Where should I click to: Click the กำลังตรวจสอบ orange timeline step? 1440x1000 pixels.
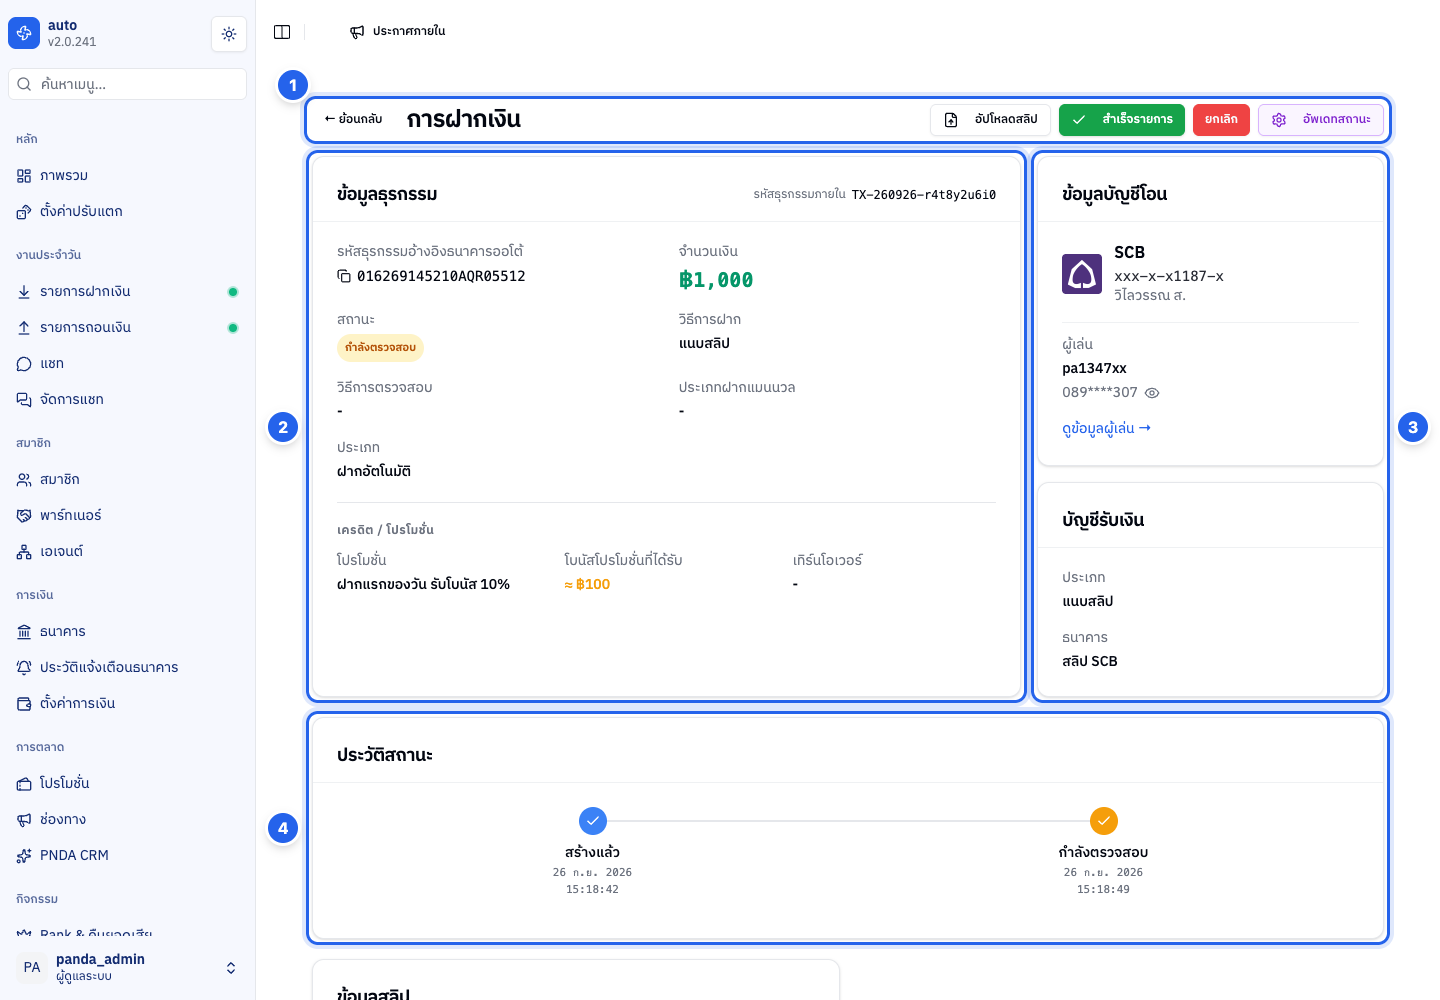point(1103,821)
